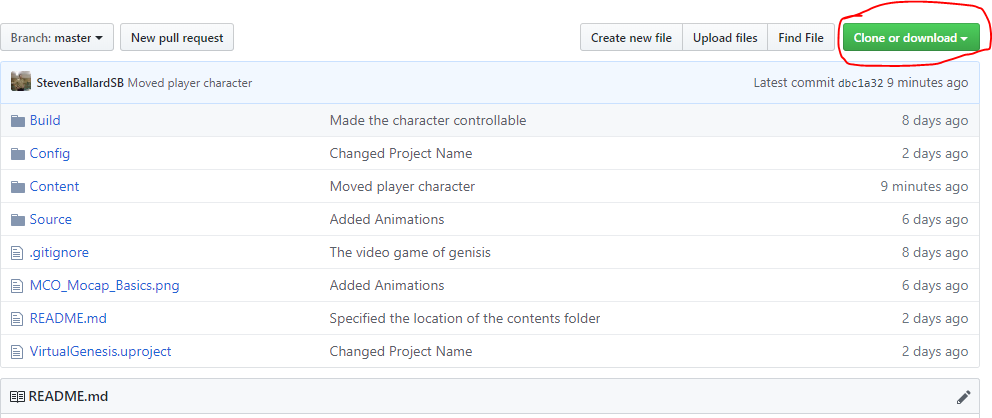The height and width of the screenshot is (418, 992).
Task: Click '6 days ago' in the MCO_Mocap_Basics.png row
Action: pyautogui.click(x=935, y=285)
